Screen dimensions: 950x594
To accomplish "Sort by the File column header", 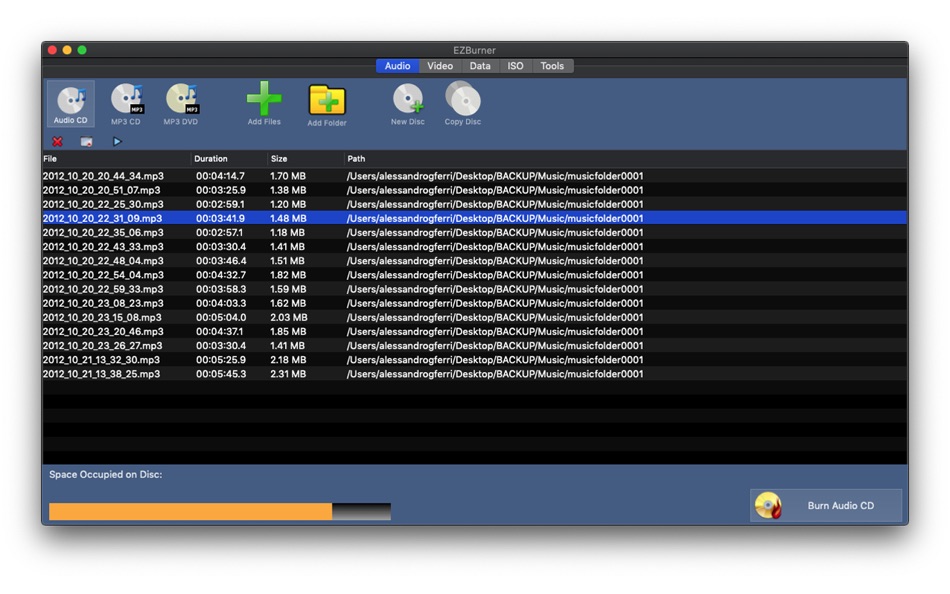I will point(116,159).
